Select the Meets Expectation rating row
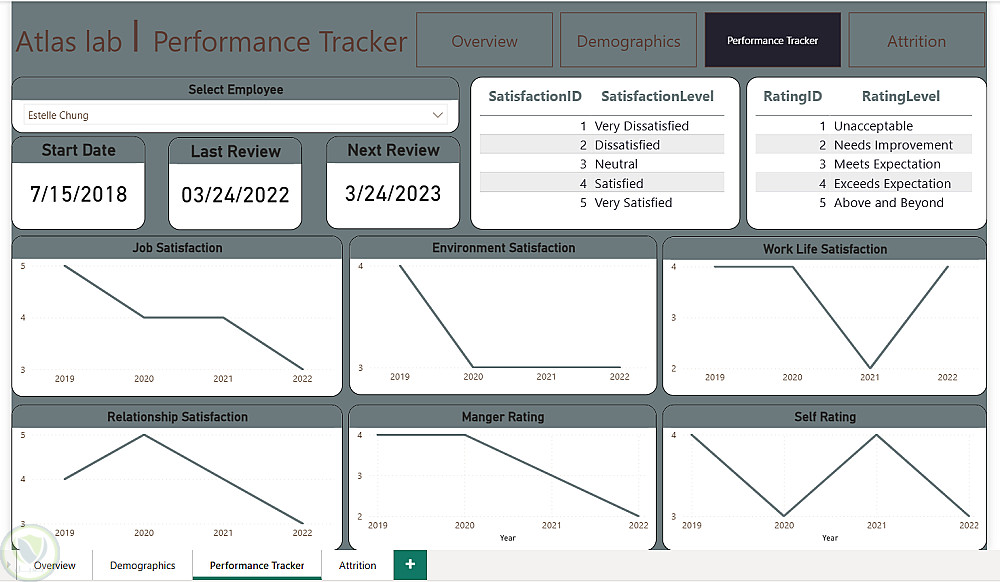Screen dimensions: 1000x582 864,164
